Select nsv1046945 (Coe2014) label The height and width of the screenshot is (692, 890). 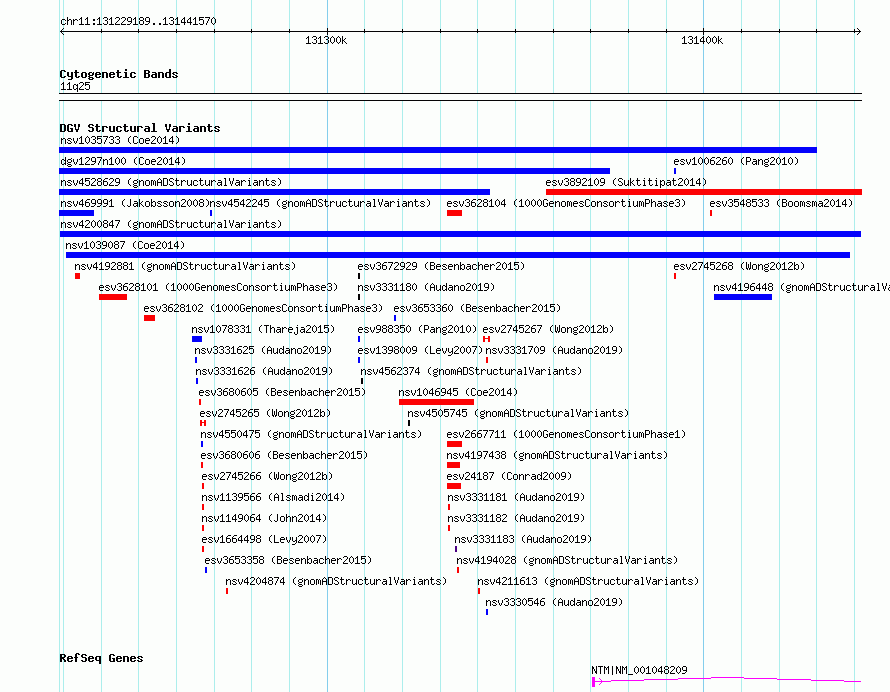[458, 392]
